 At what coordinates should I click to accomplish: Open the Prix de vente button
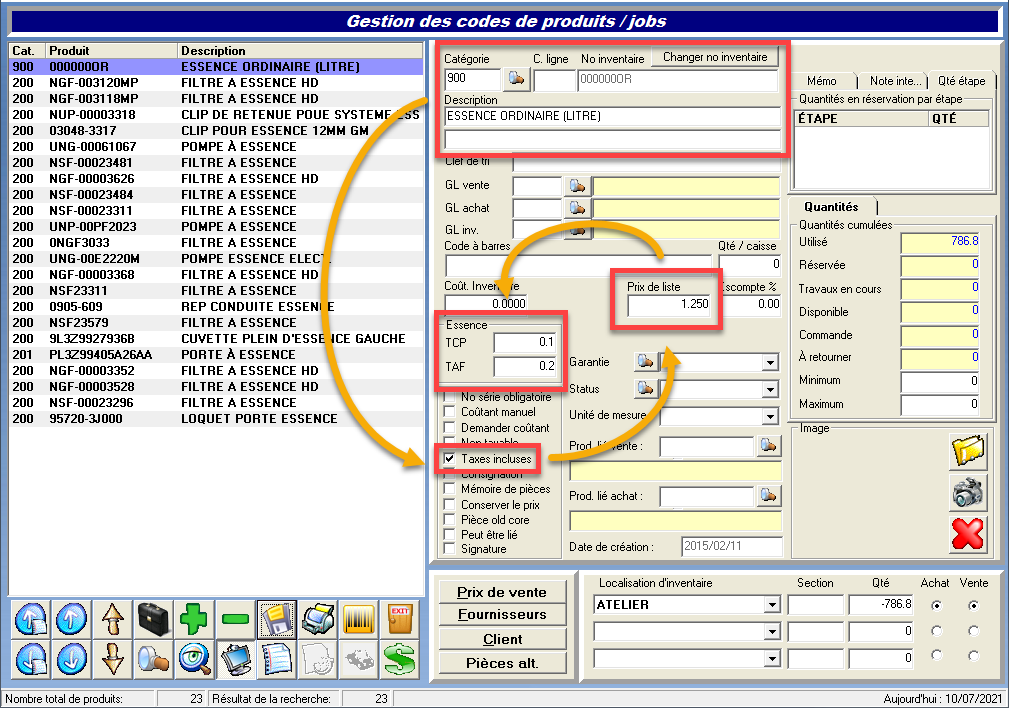click(502, 592)
